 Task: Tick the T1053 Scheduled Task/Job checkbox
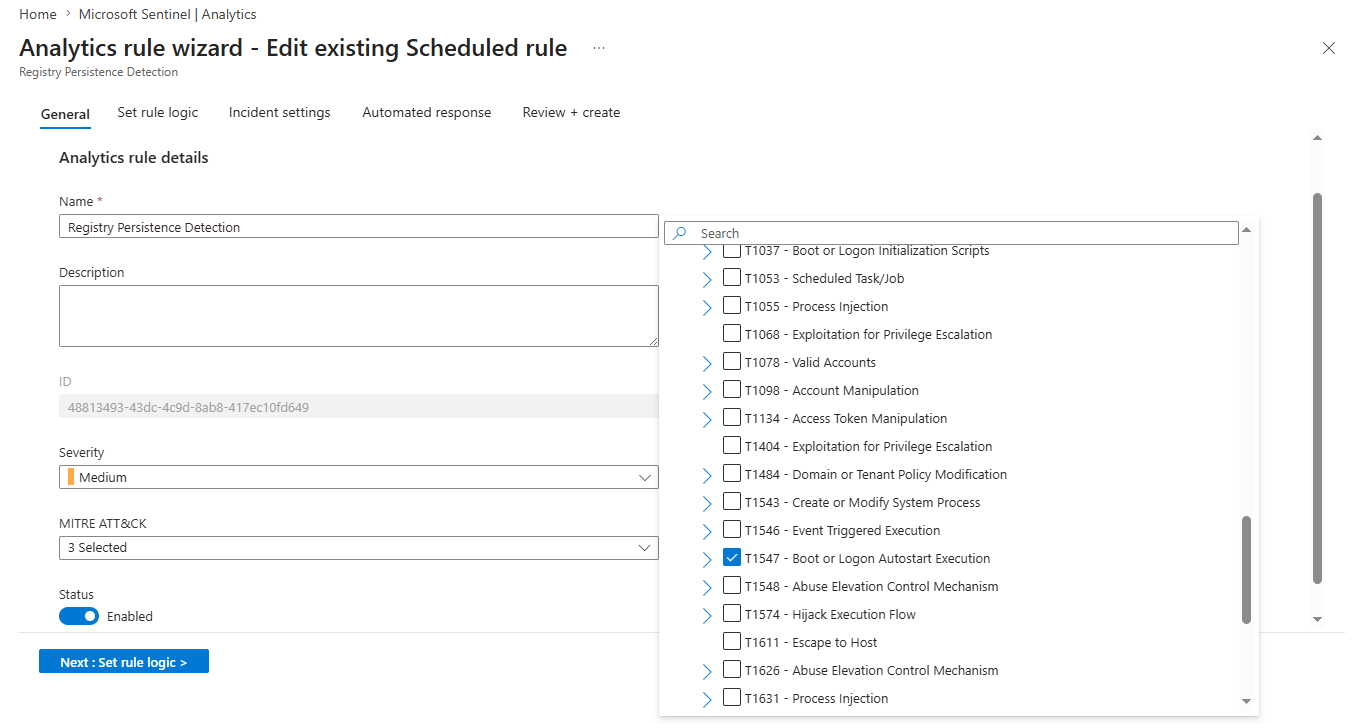(732, 278)
